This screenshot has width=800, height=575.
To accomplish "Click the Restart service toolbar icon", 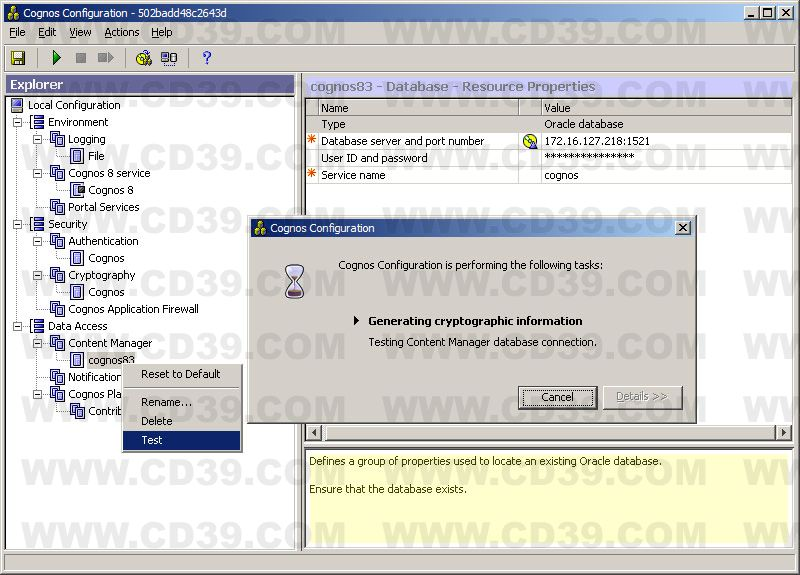I will 106,58.
